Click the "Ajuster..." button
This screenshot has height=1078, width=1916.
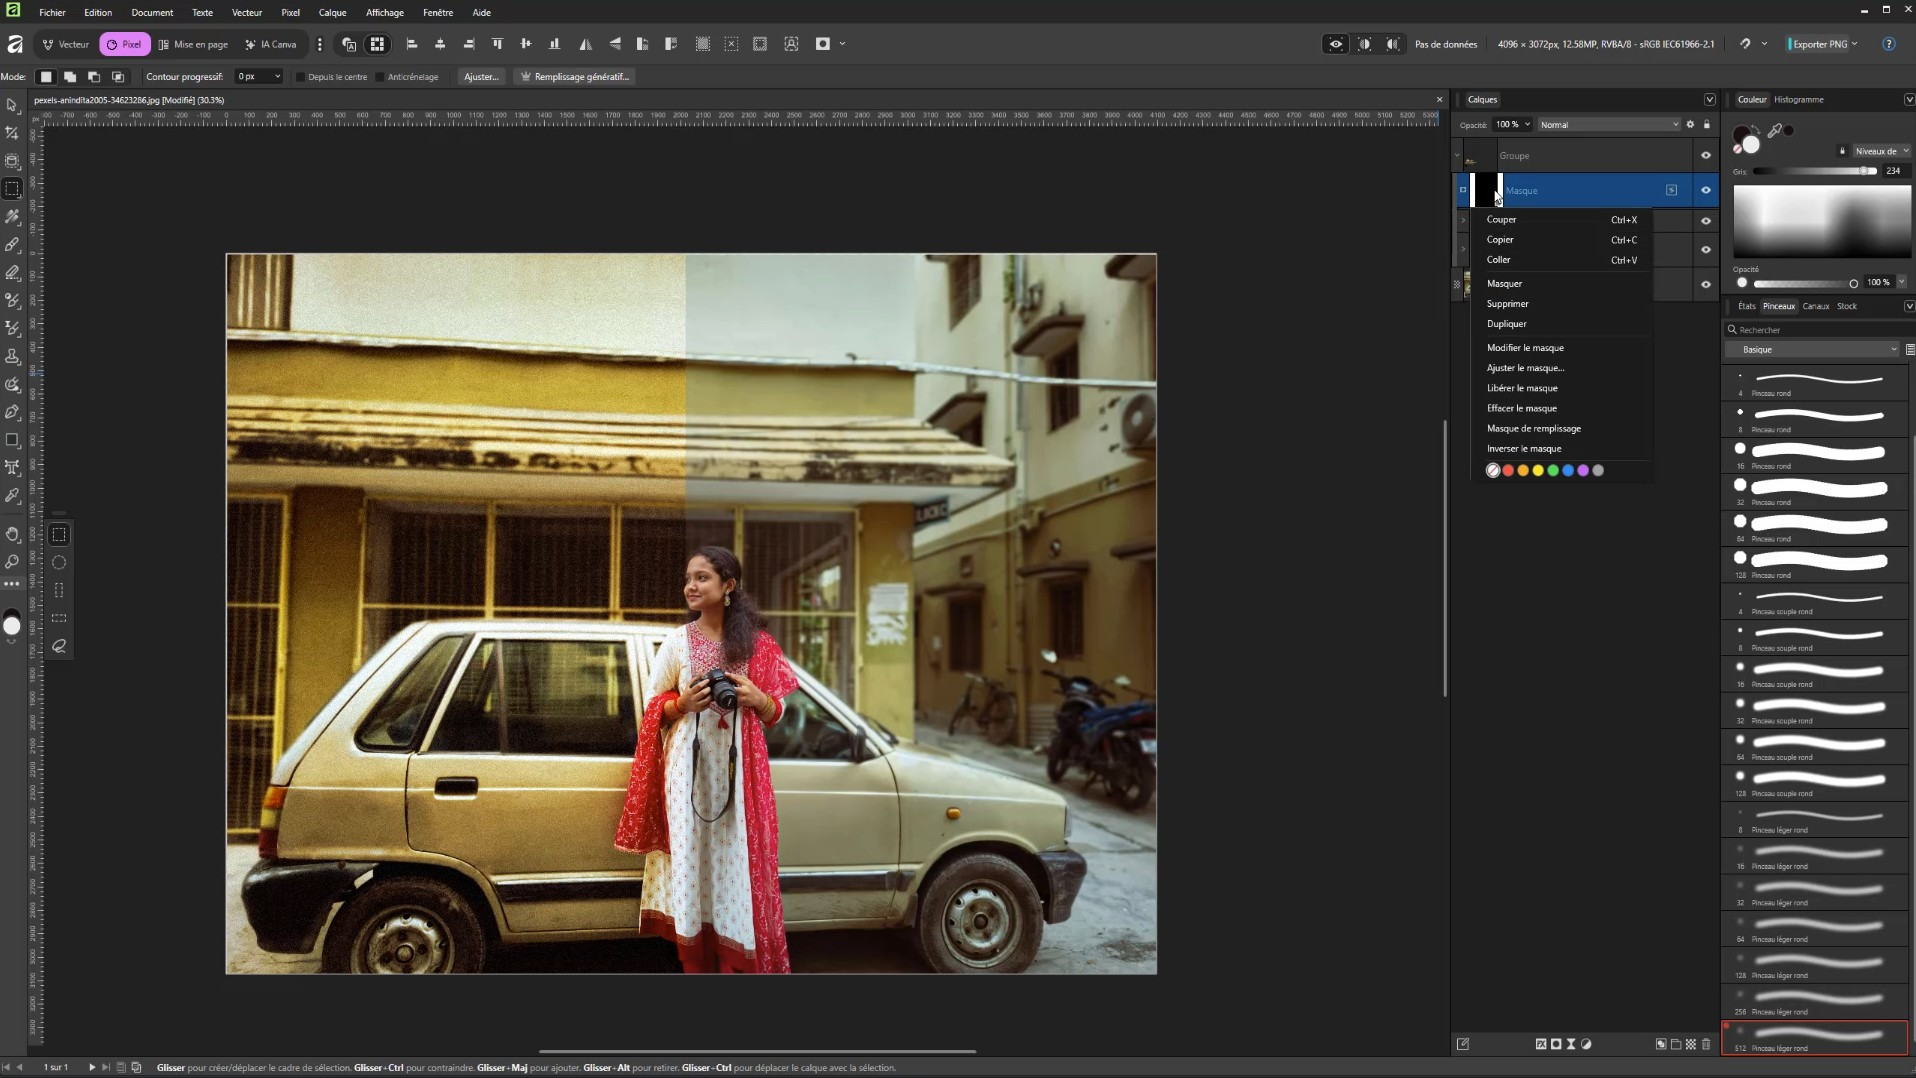click(x=481, y=77)
